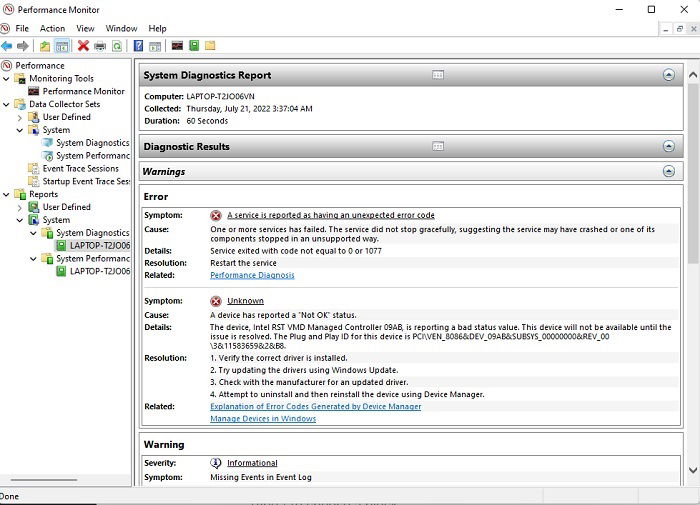Toggle the Show/Hide Action Pane icon
The height and width of the screenshot is (505, 700).
click(155, 46)
